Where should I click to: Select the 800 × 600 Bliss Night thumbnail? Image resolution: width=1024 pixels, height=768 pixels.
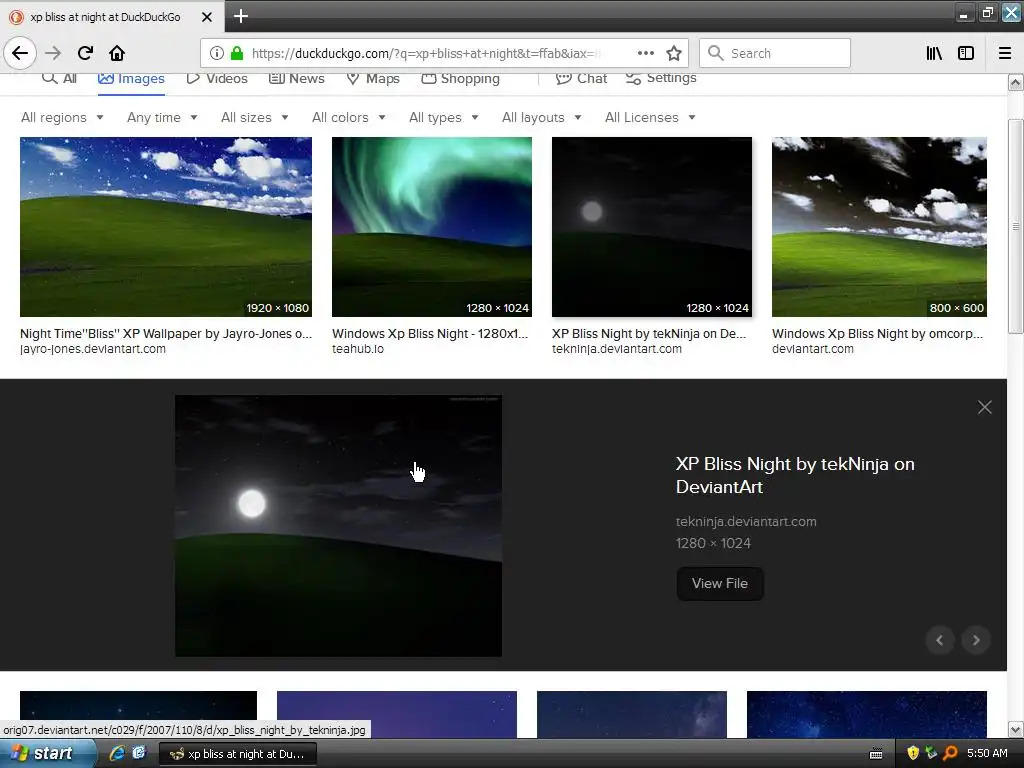click(x=879, y=227)
